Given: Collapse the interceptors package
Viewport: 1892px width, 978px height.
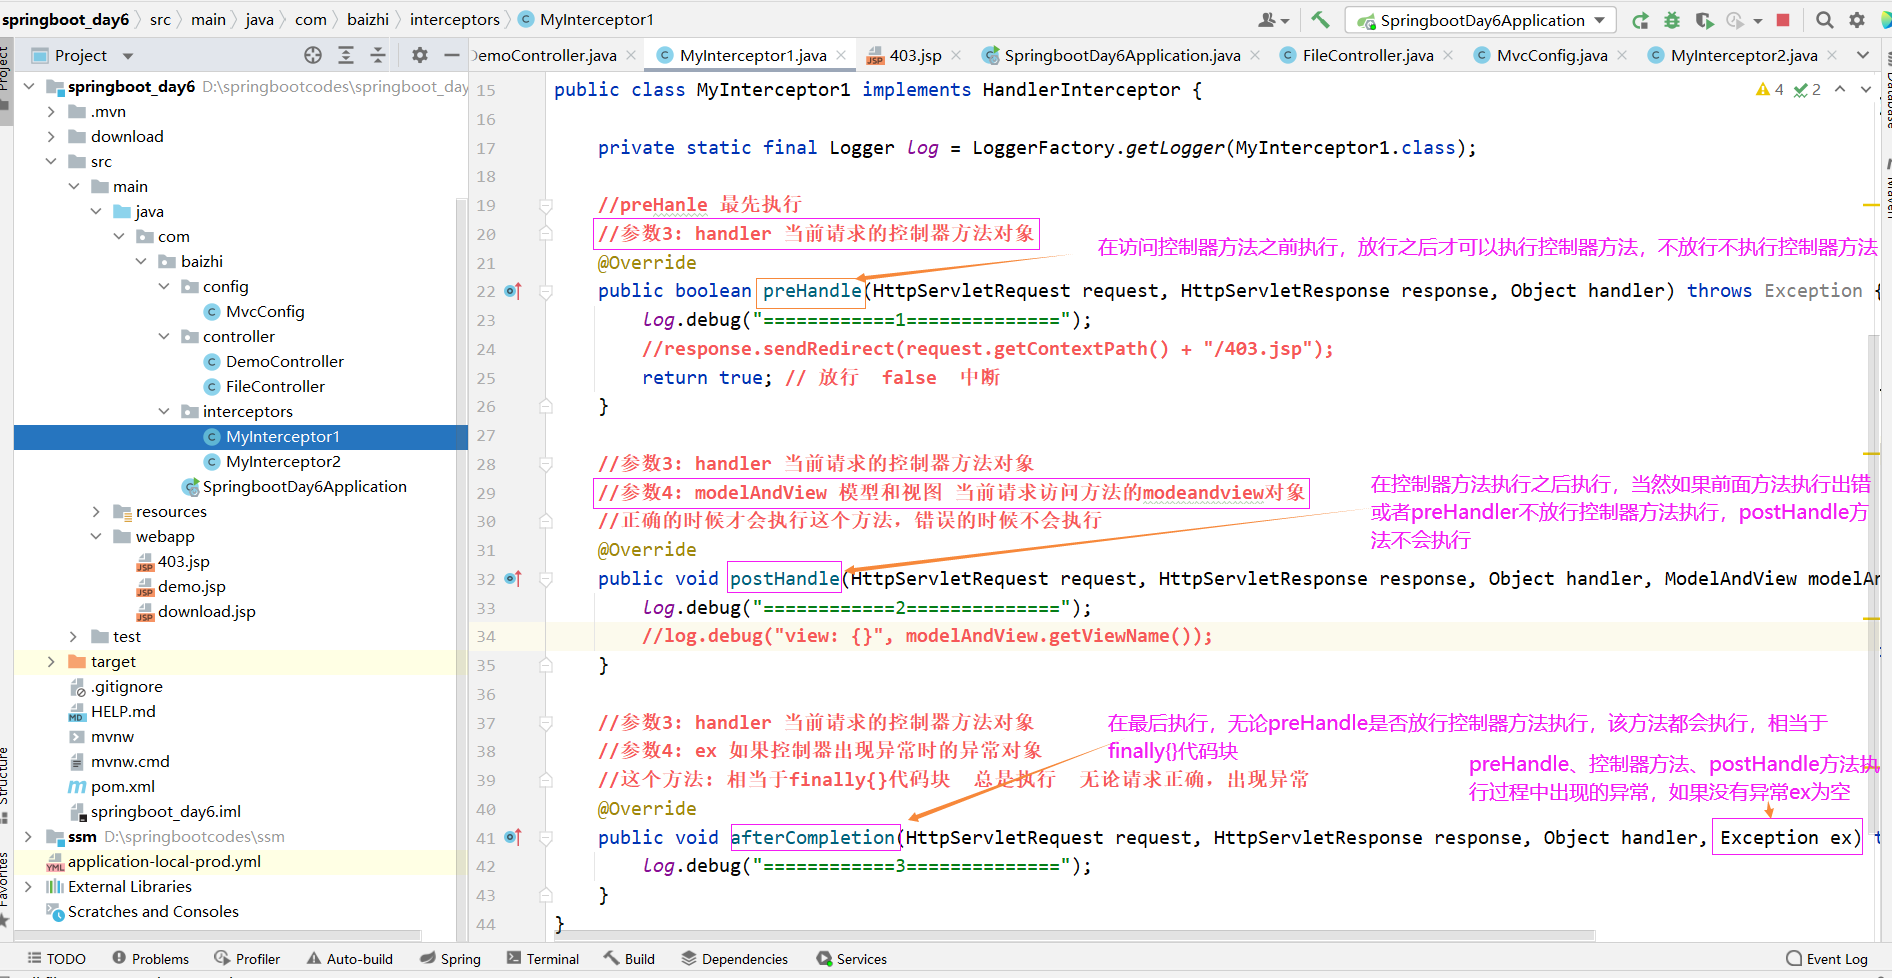Looking at the screenshot, I should [x=164, y=411].
